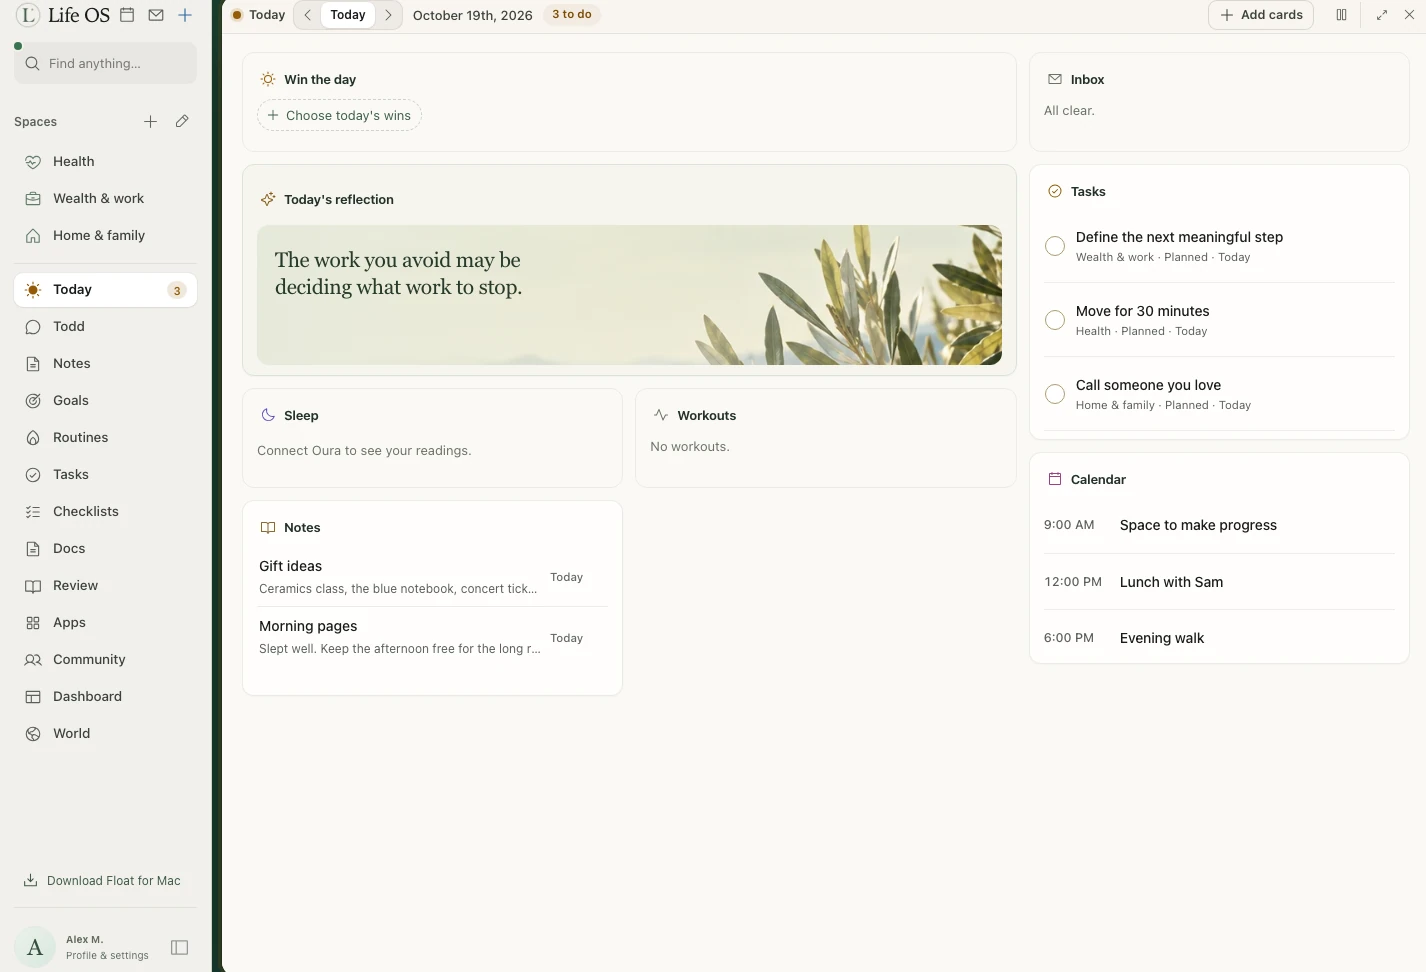Image resolution: width=1426 pixels, height=972 pixels.
Task: Mark 'Define the next meaningful step' complete
Action: tap(1055, 246)
